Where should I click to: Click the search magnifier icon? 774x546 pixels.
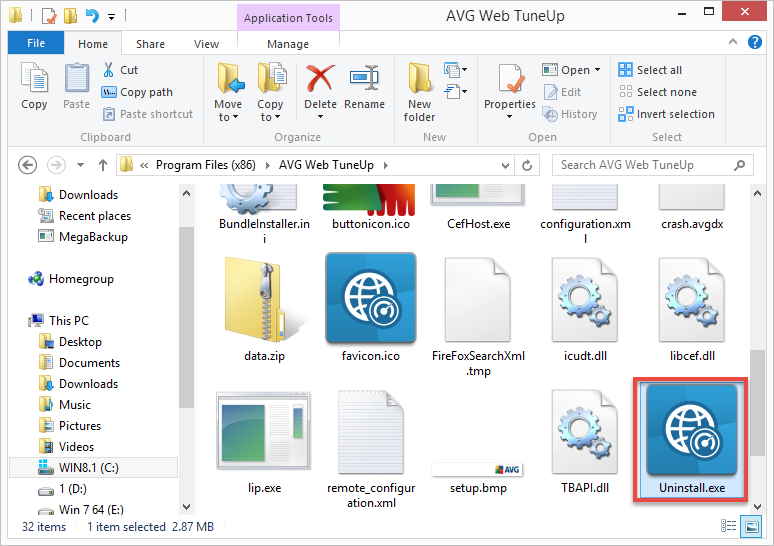pos(739,165)
